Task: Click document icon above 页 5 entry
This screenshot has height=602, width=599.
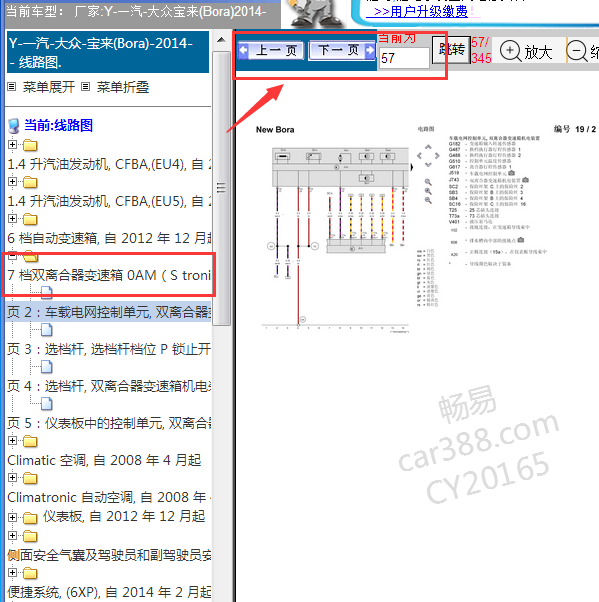Action: coord(46,404)
